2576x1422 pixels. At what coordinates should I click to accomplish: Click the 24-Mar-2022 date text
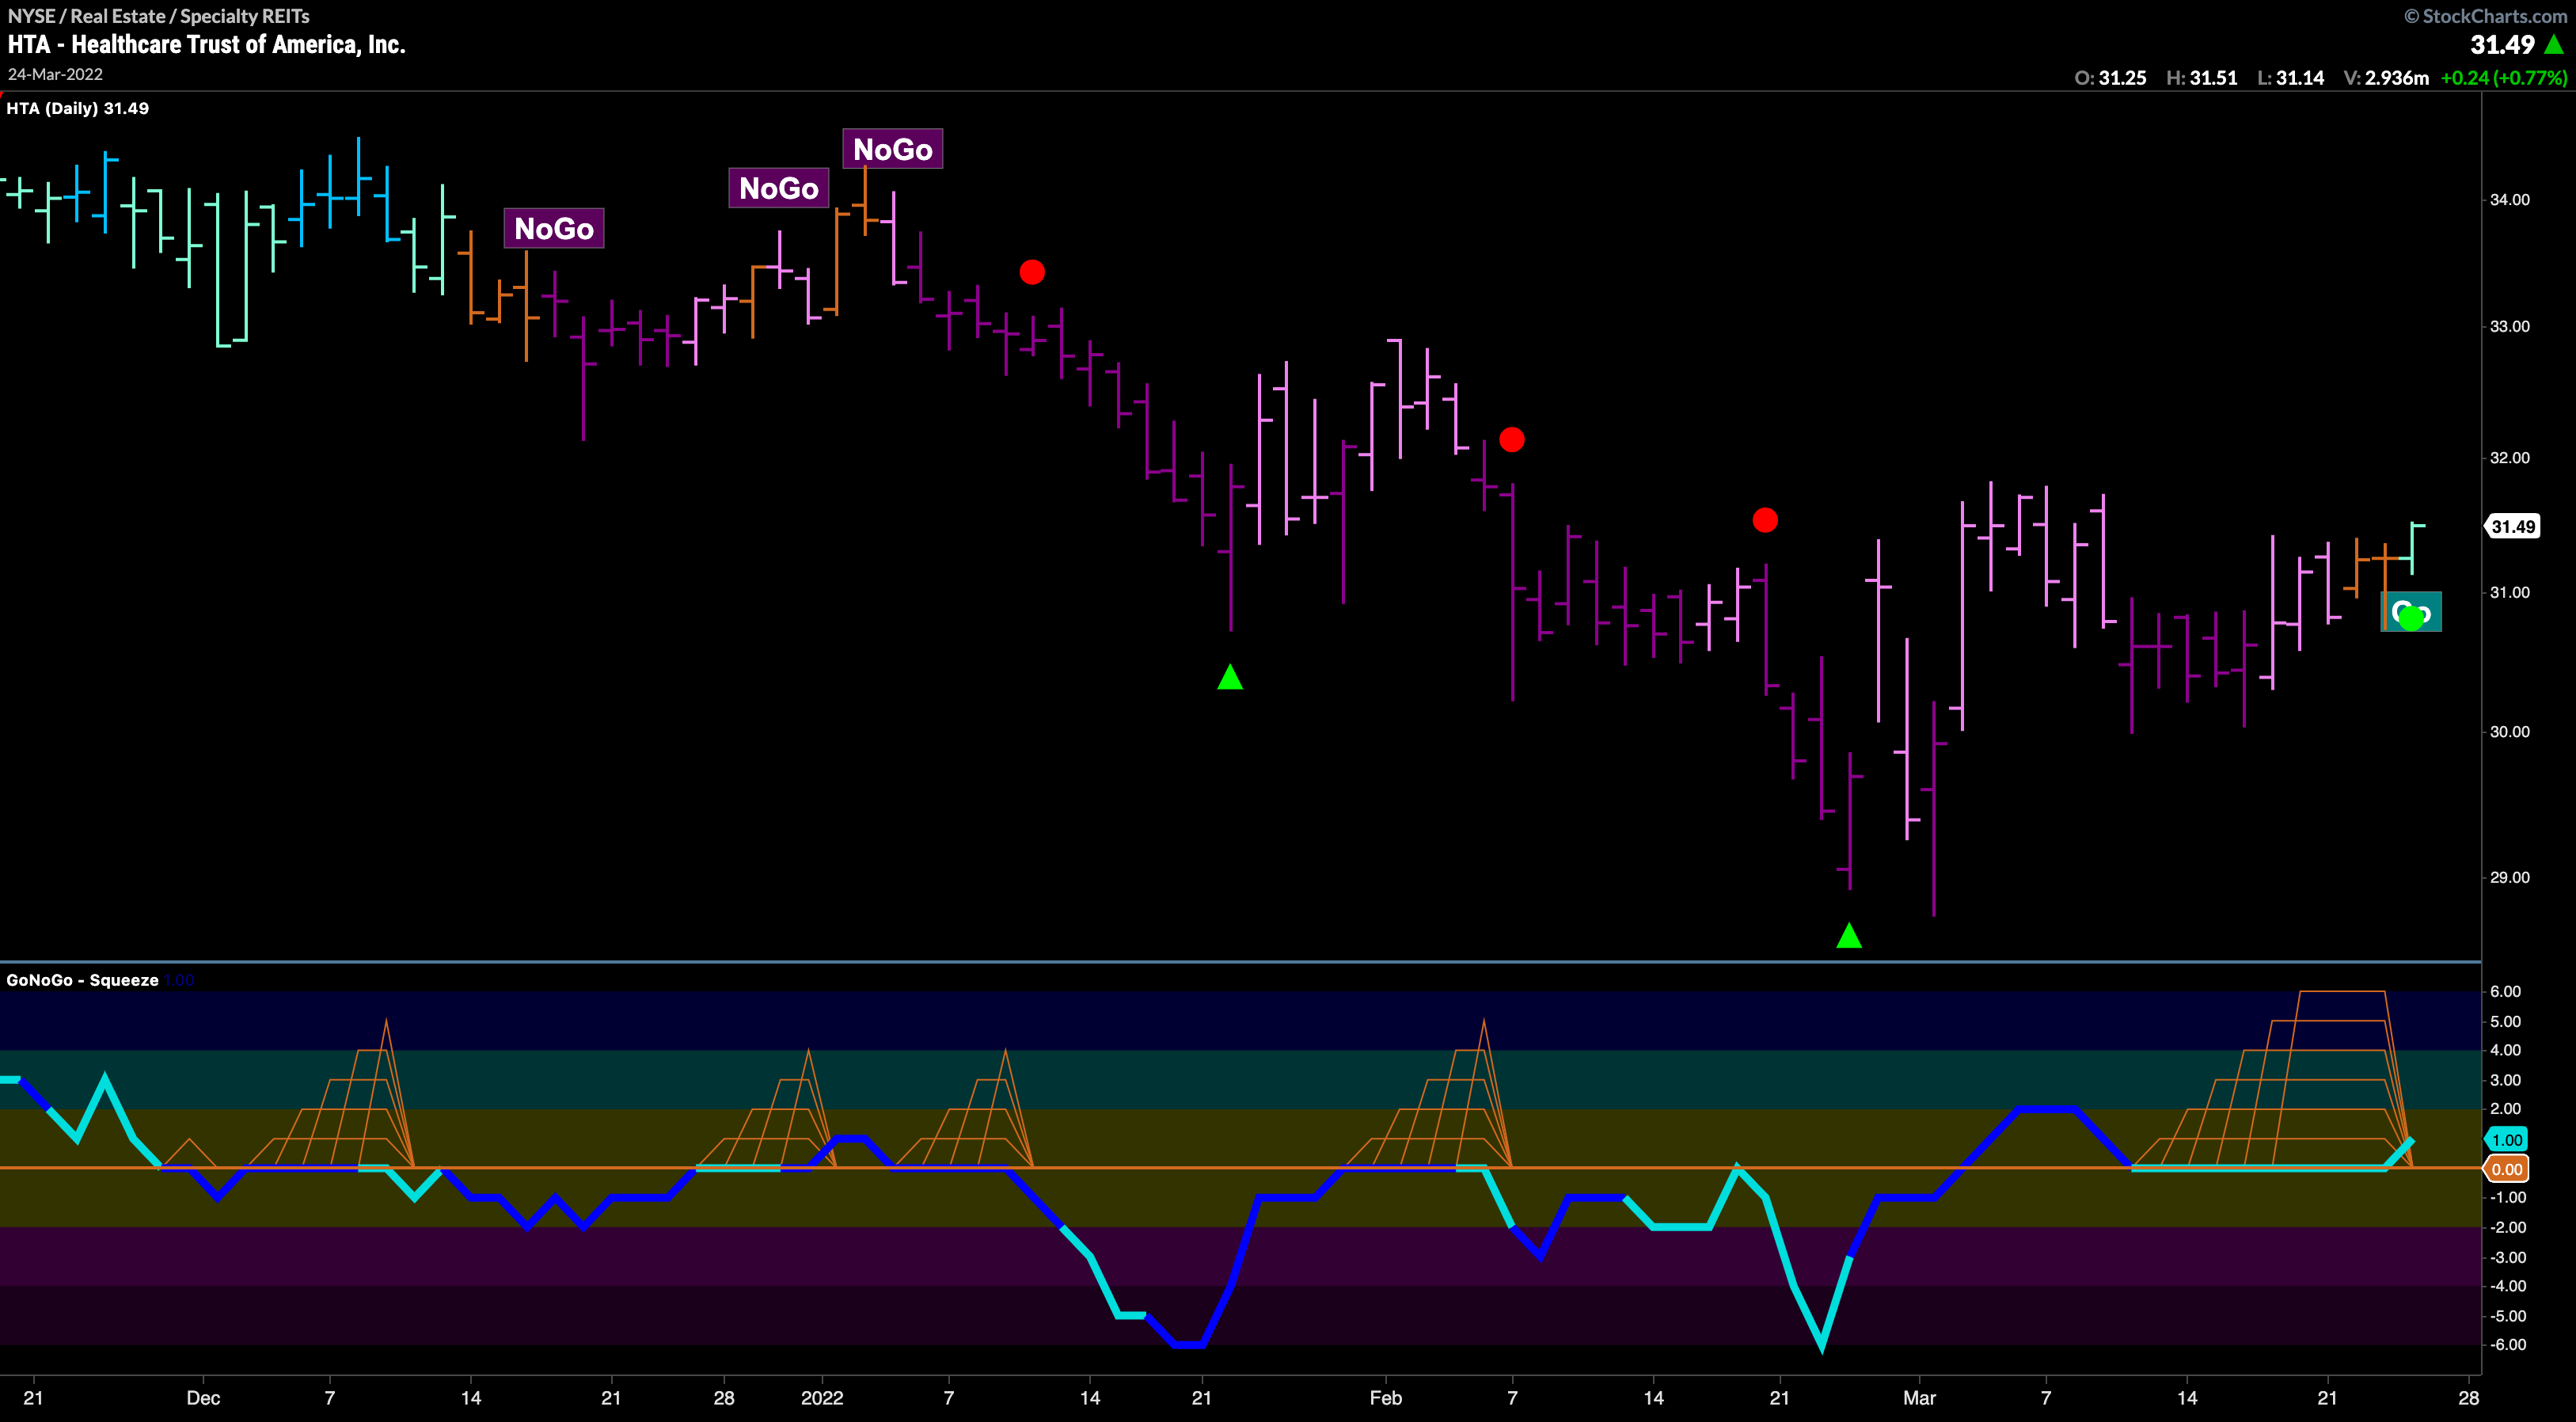[55, 74]
